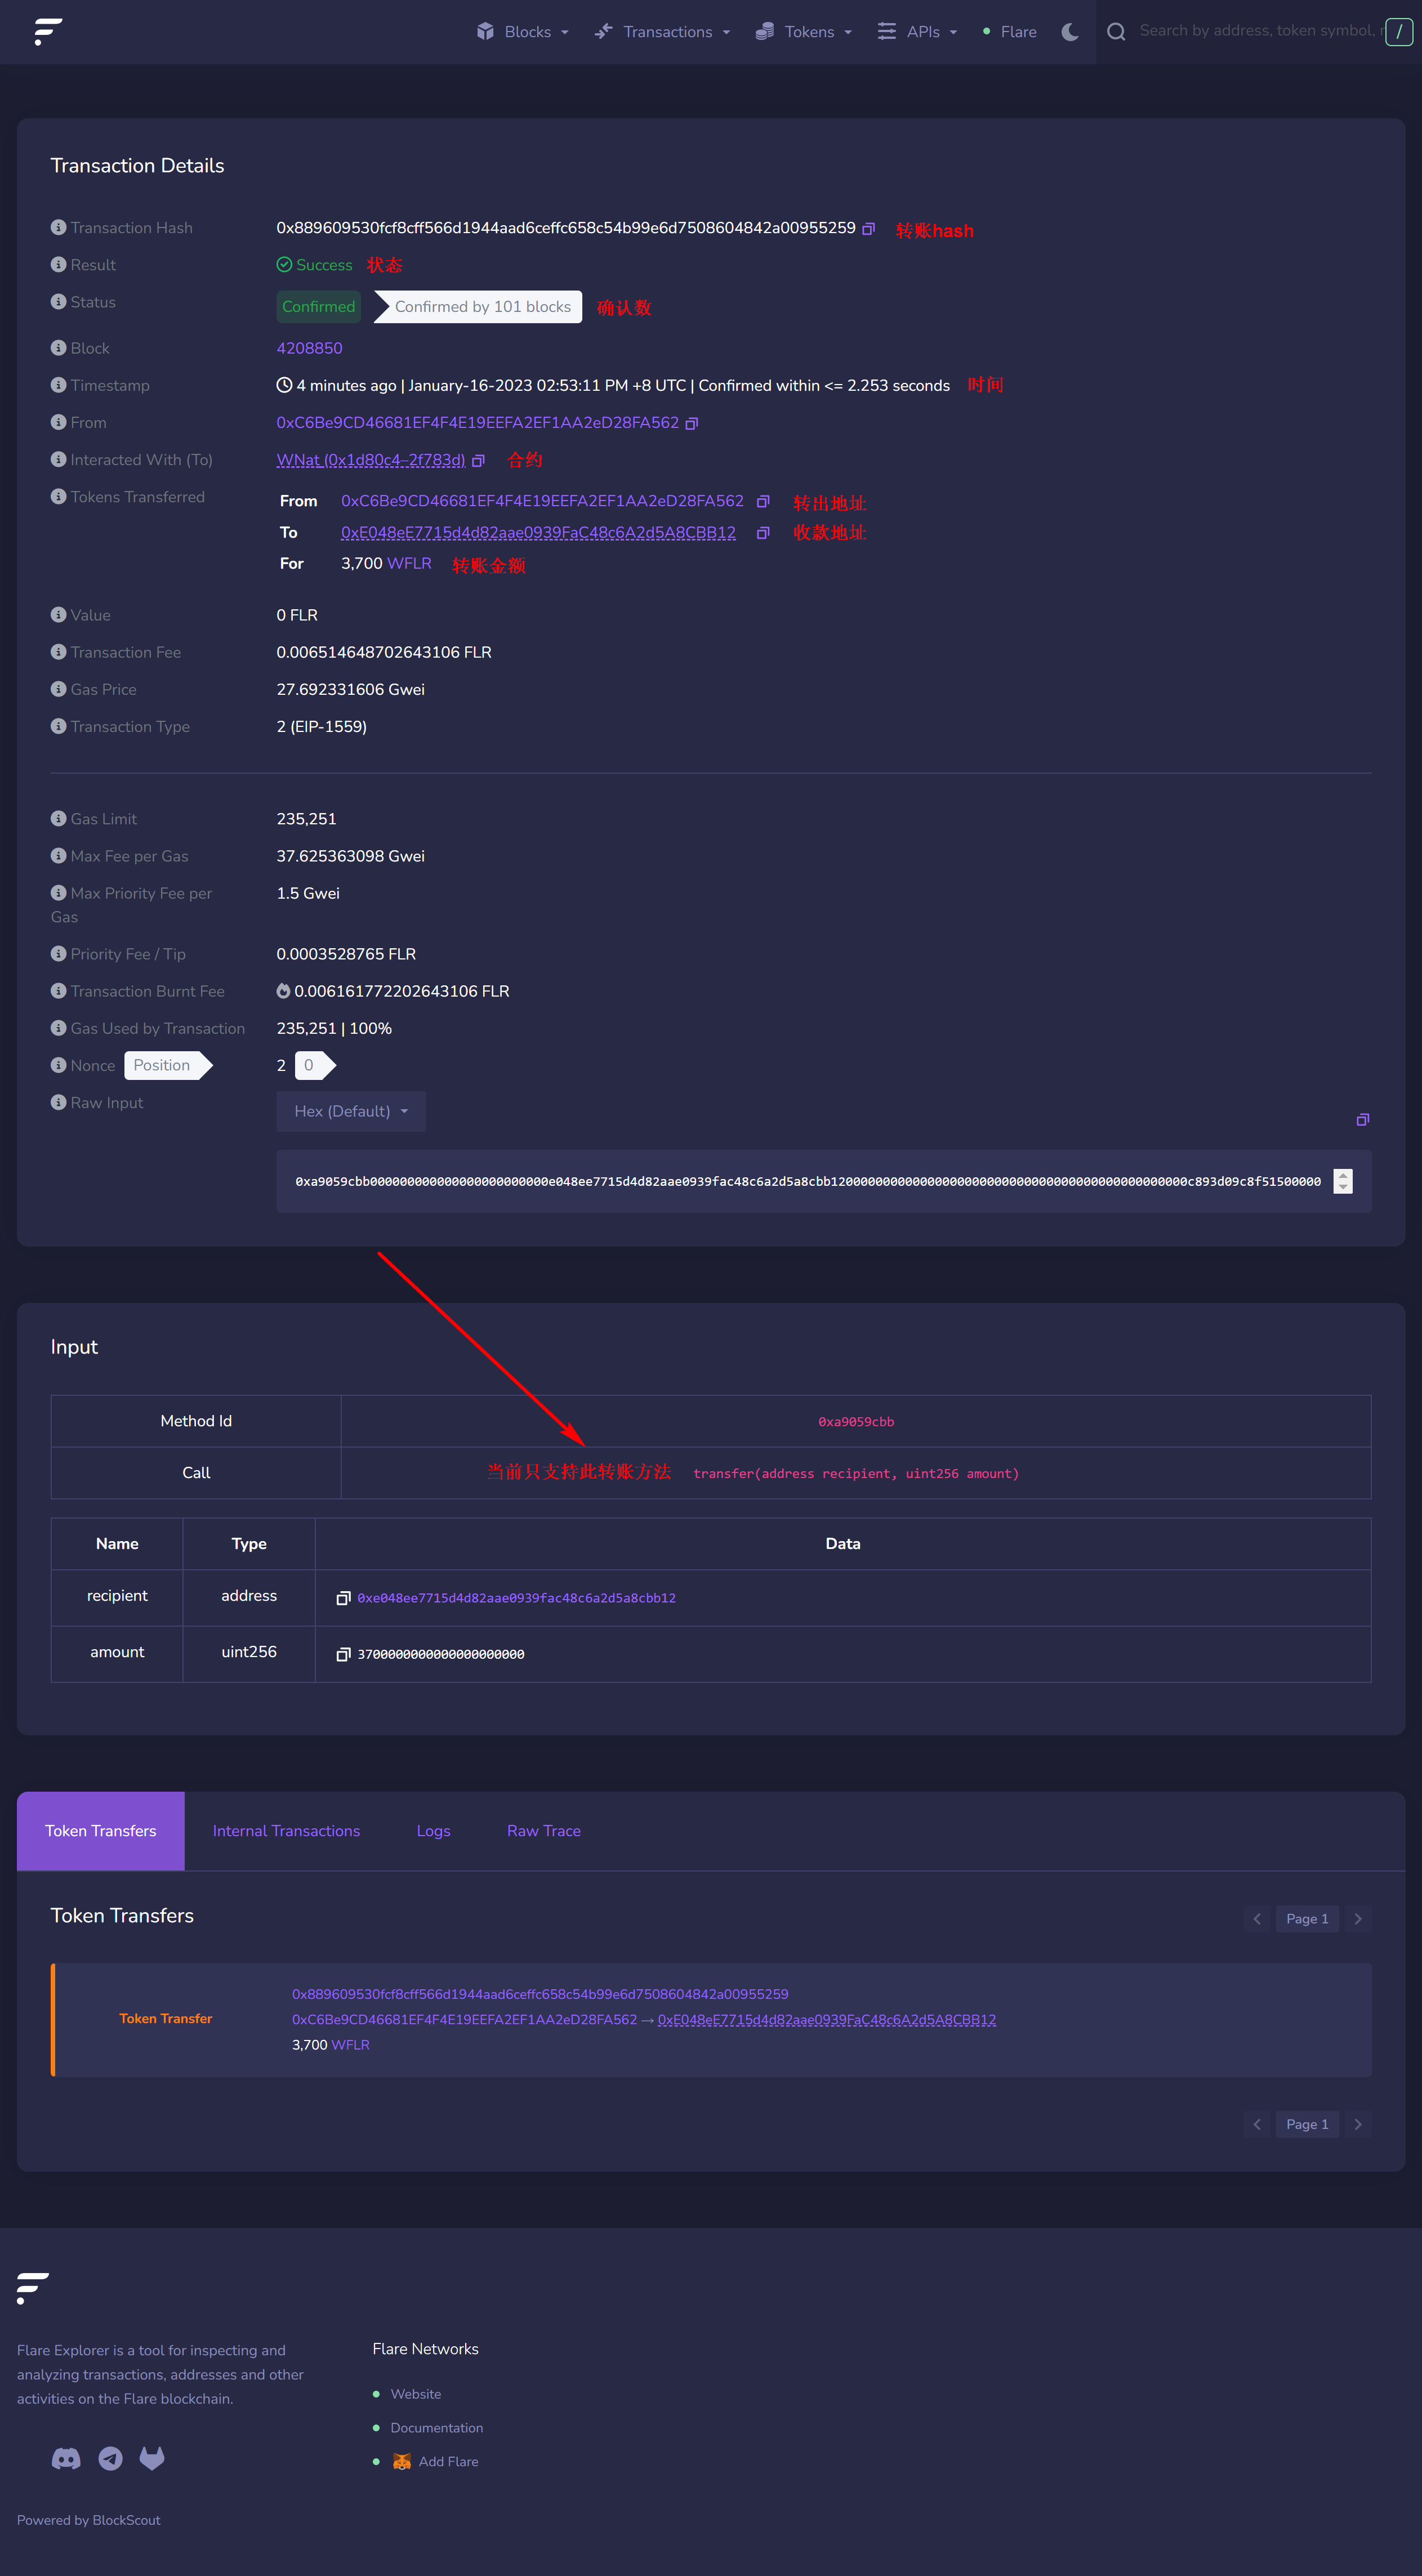Copy the From address icon
The width and height of the screenshot is (1422, 2576).
(691, 424)
